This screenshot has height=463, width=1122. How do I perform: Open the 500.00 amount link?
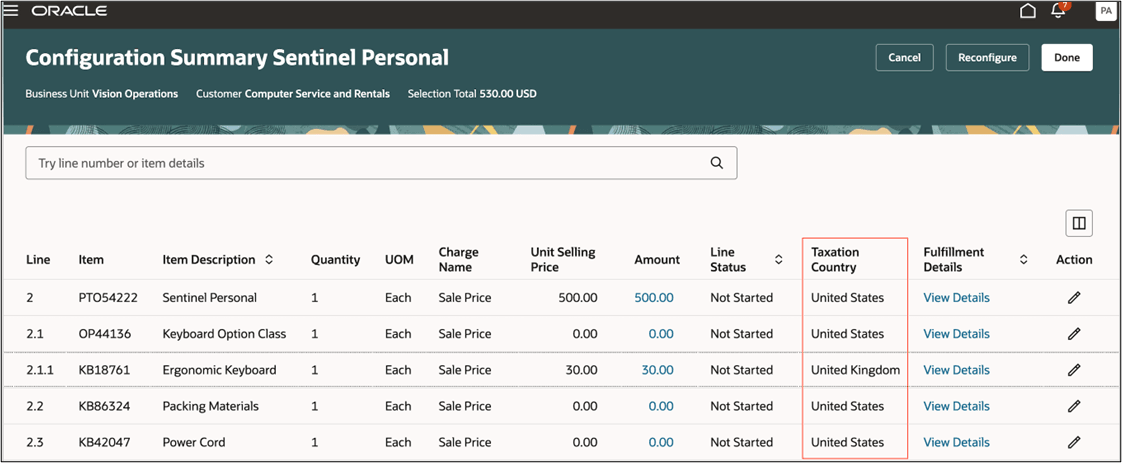(653, 298)
